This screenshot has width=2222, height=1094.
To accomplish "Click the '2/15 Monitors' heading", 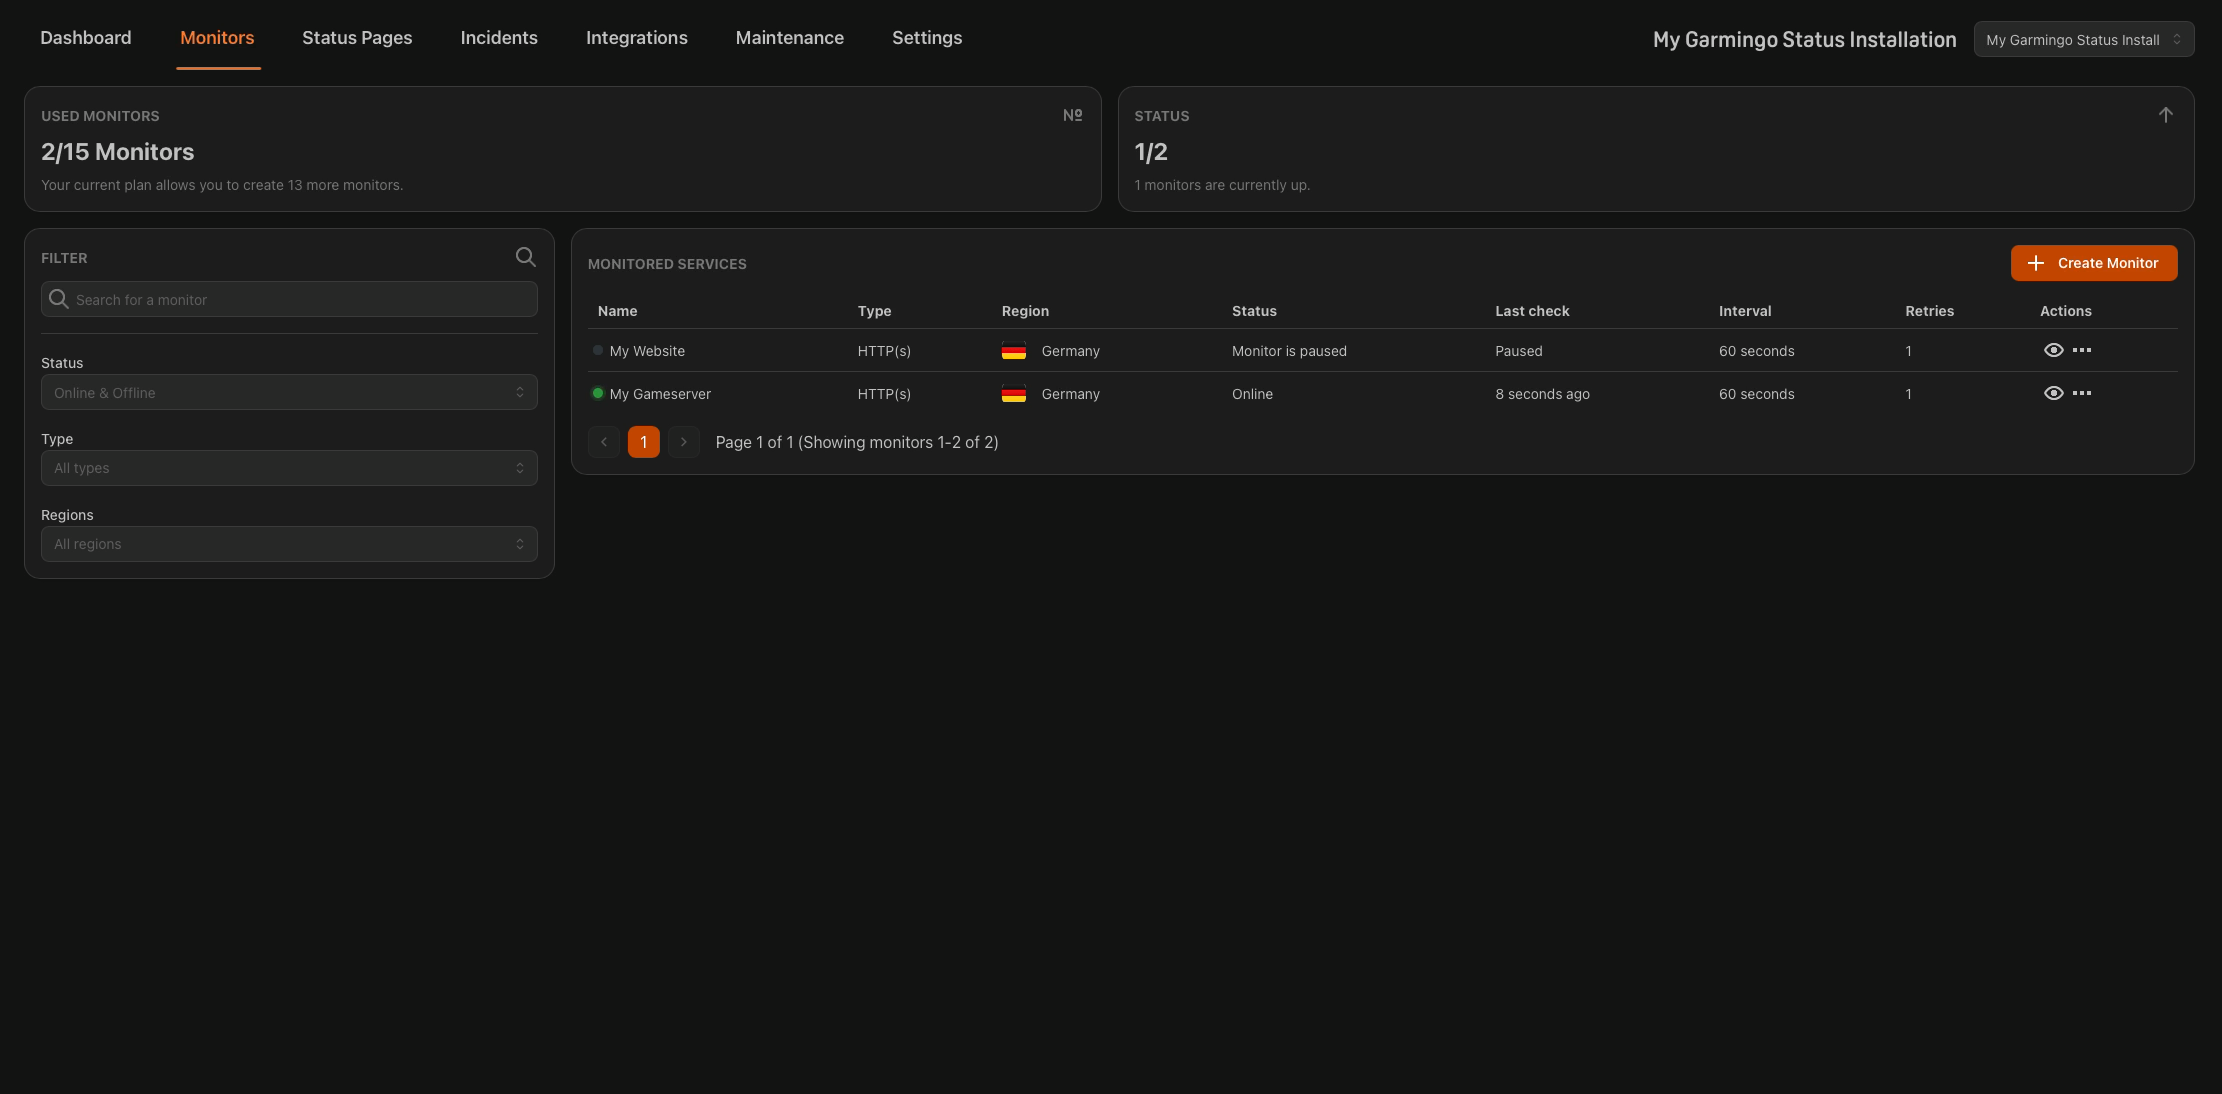I will point(117,152).
